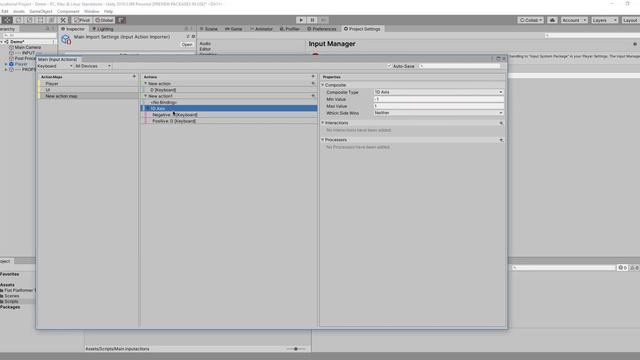Select the New action map entry
640x360 pixels.
[x=89, y=96]
